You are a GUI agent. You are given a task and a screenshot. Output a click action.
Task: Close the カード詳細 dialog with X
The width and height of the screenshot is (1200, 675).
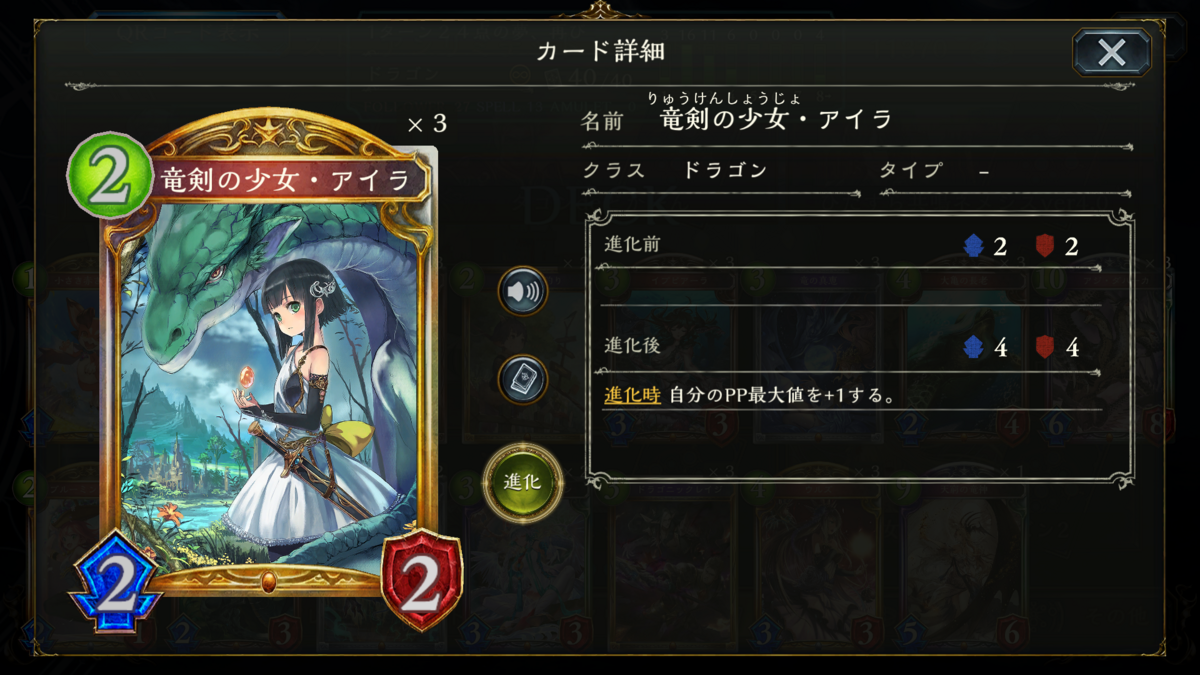pos(1111,52)
